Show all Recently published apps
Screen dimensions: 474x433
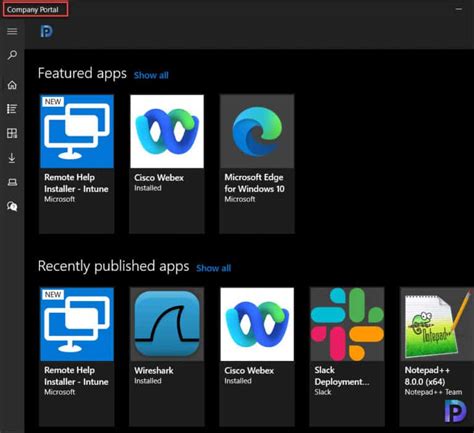tap(213, 268)
